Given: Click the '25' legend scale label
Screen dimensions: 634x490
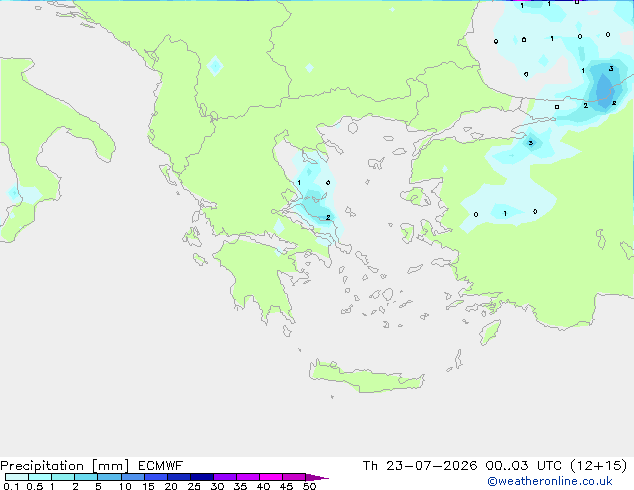Looking at the screenshot, I should point(194,486).
